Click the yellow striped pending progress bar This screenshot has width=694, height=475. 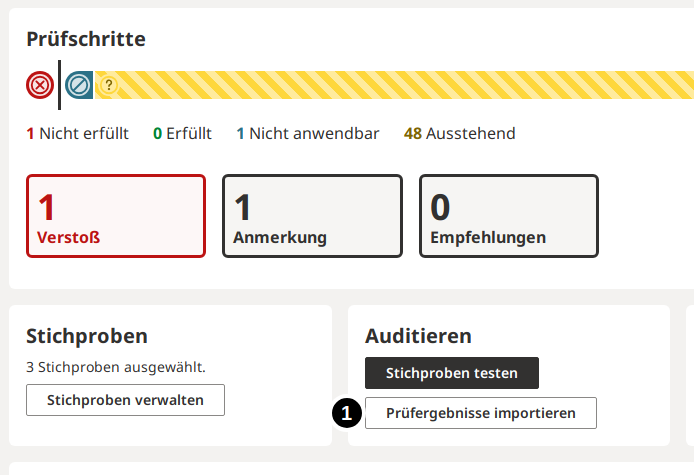click(x=400, y=85)
